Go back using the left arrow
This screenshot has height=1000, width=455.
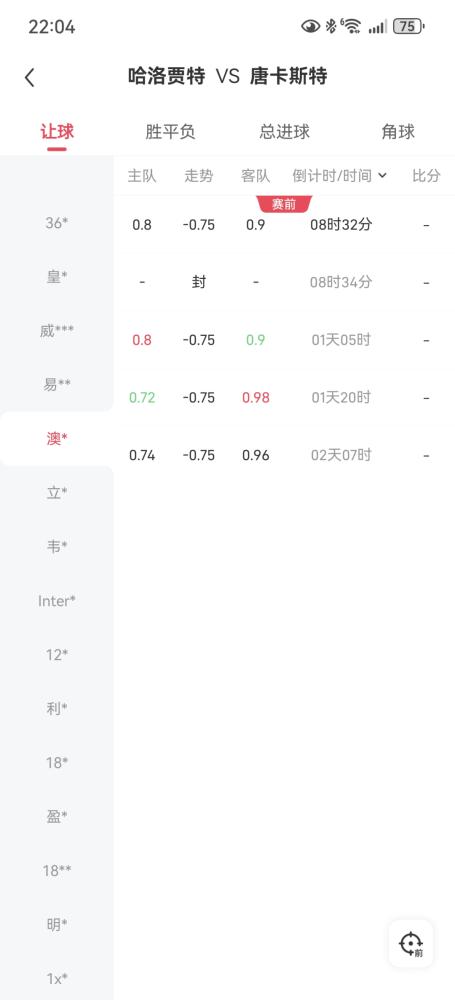tap(29, 78)
